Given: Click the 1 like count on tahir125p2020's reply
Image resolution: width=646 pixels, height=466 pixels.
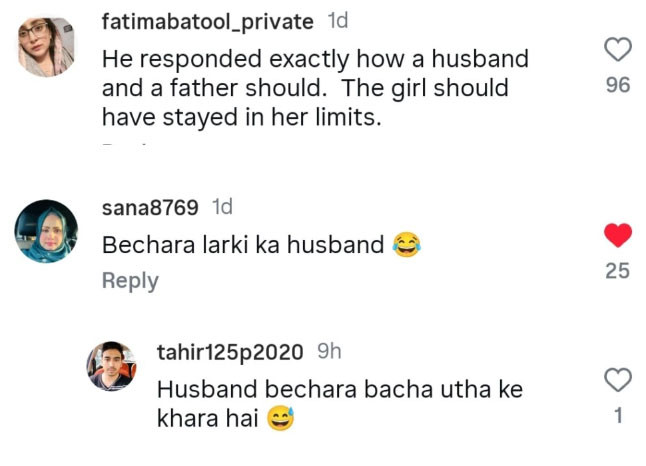Looking at the screenshot, I should [x=618, y=416].
